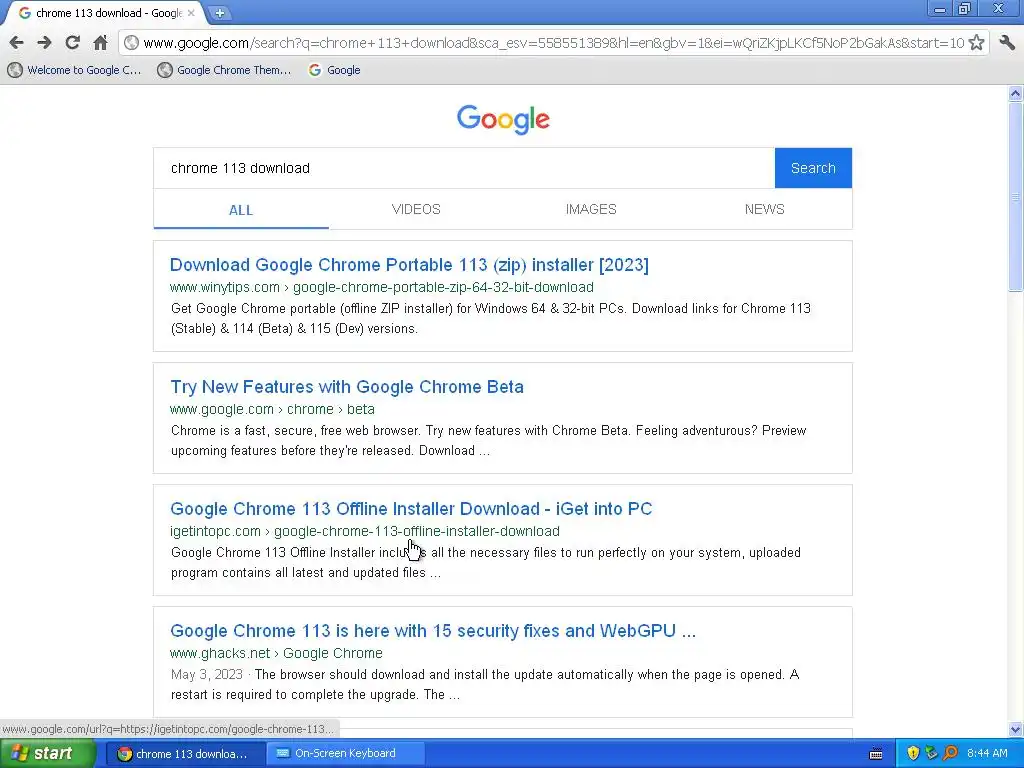Image resolution: width=1024 pixels, height=768 pixels.
Task: Click the safely remove hardware tray icon
Action: [931, 754]
